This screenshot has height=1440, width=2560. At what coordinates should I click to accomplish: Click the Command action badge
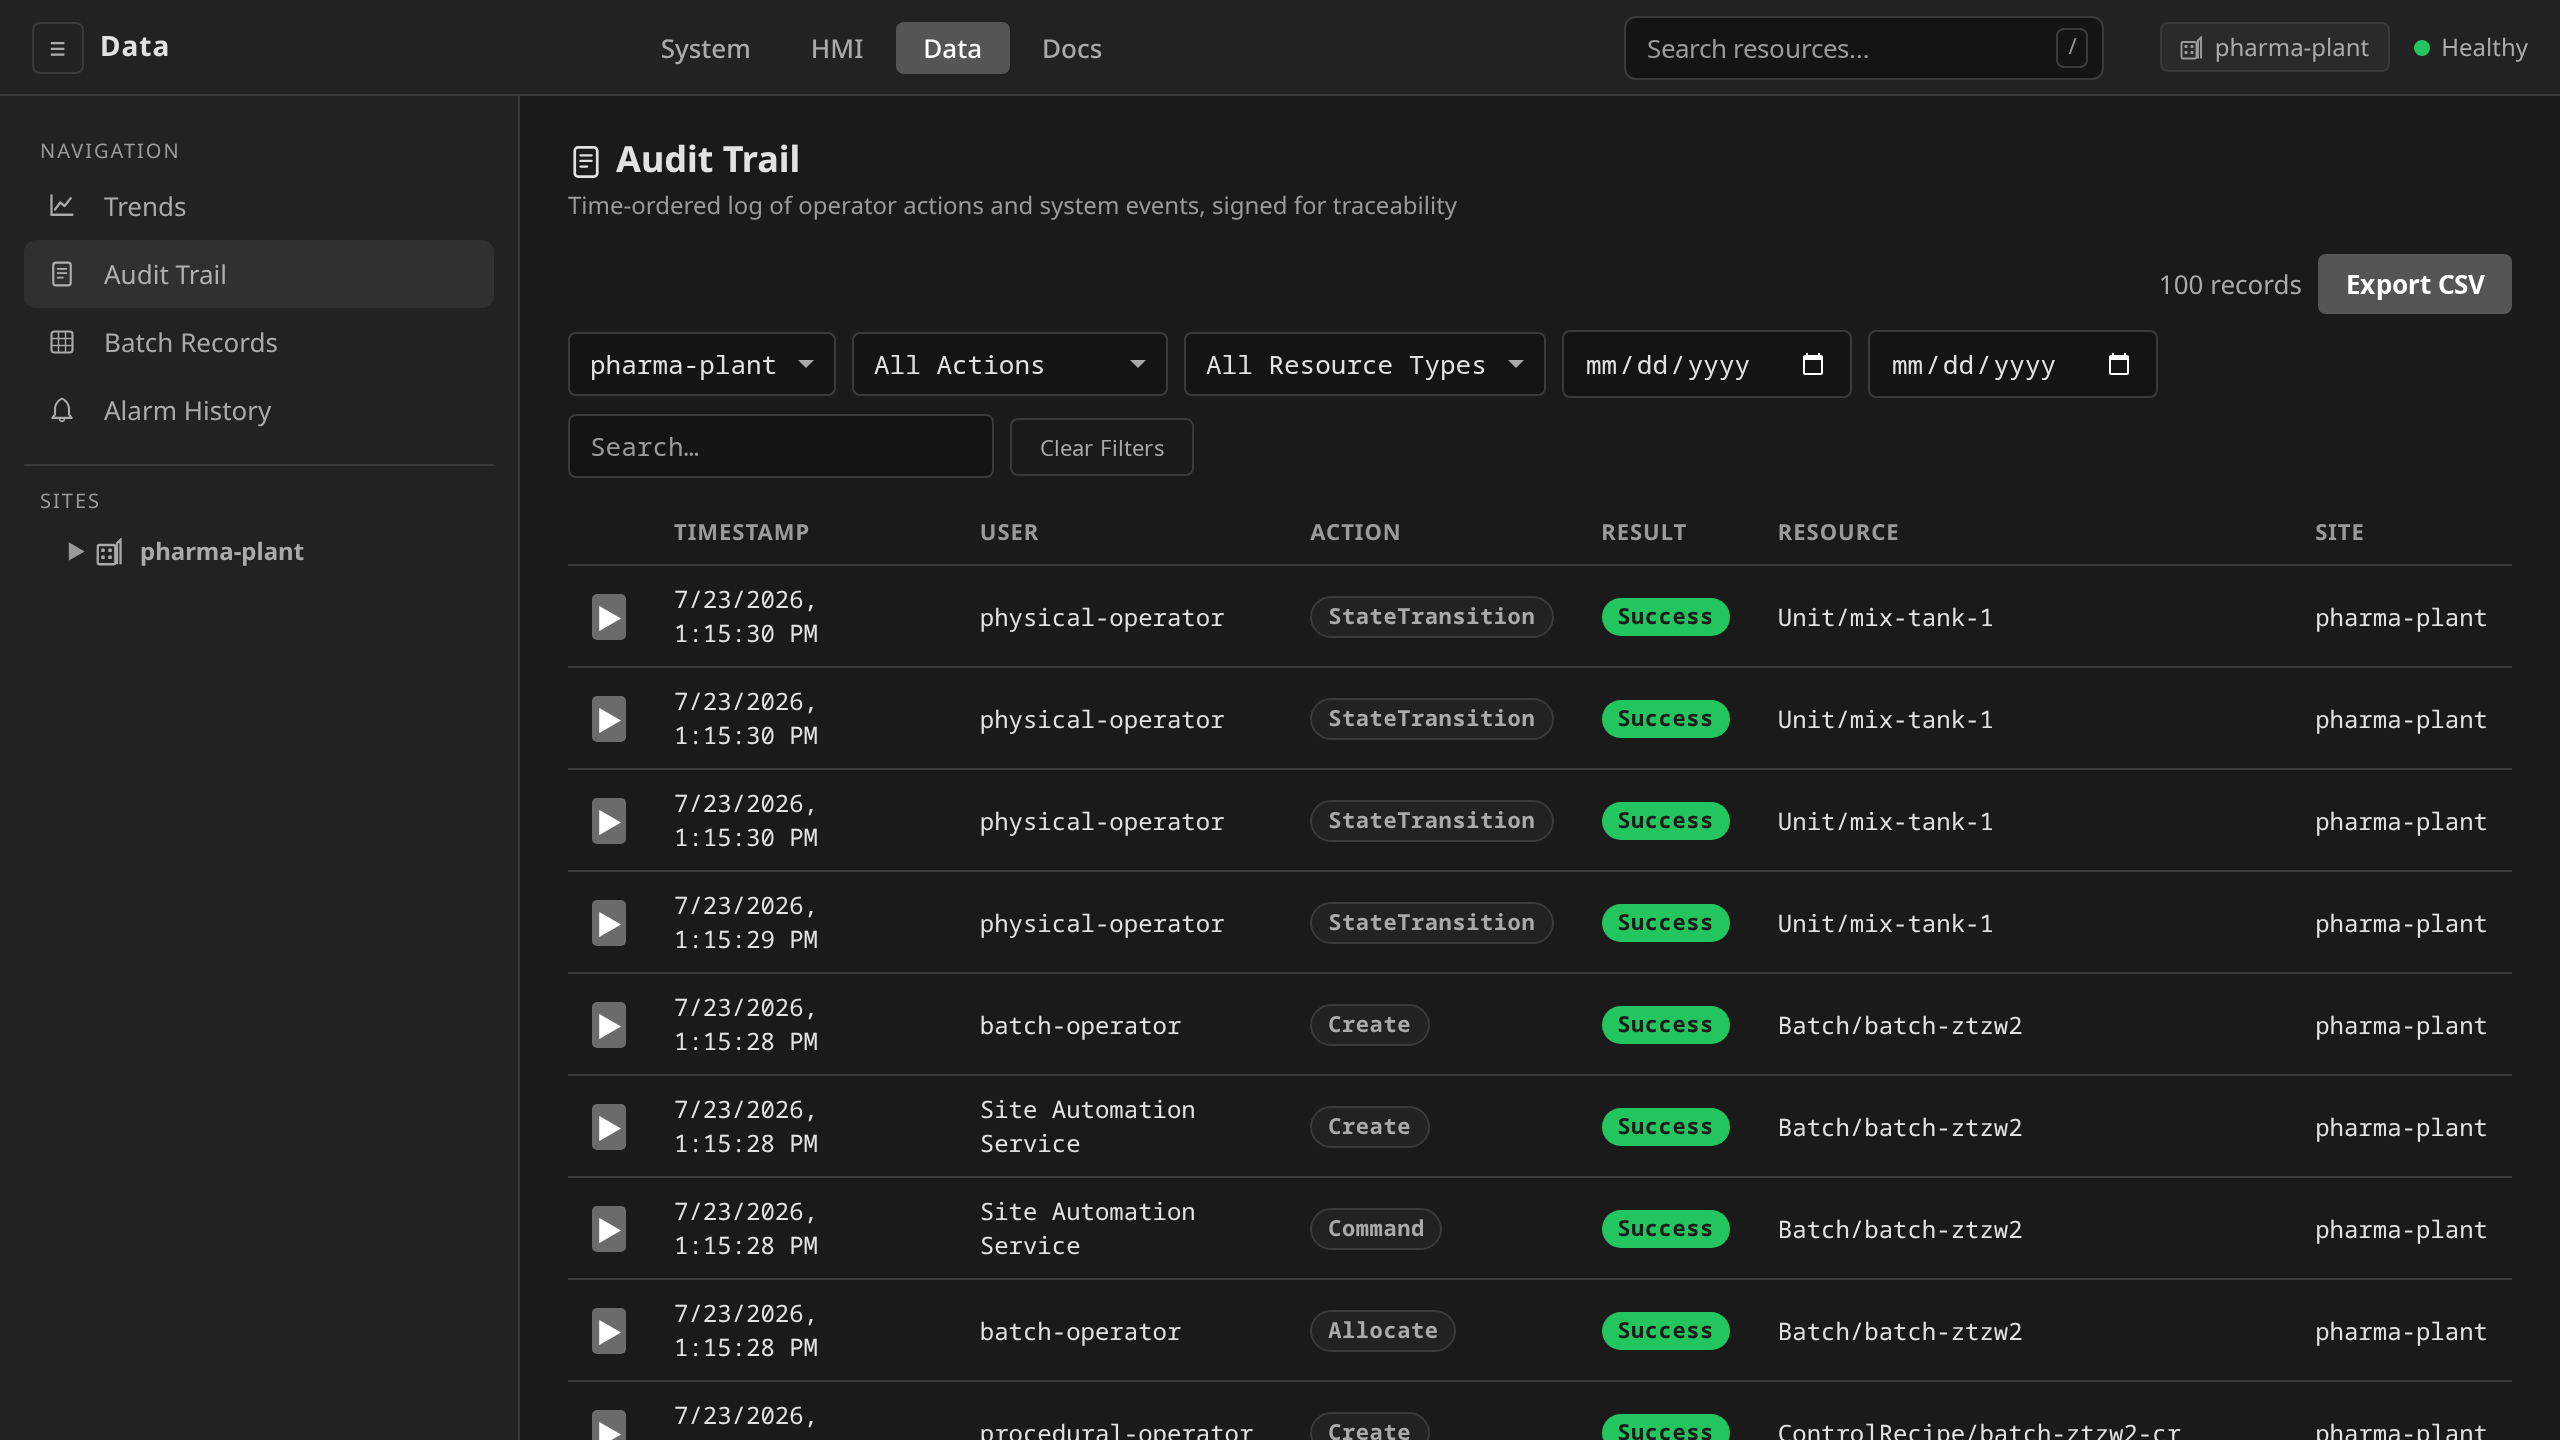point(1376,1229)
